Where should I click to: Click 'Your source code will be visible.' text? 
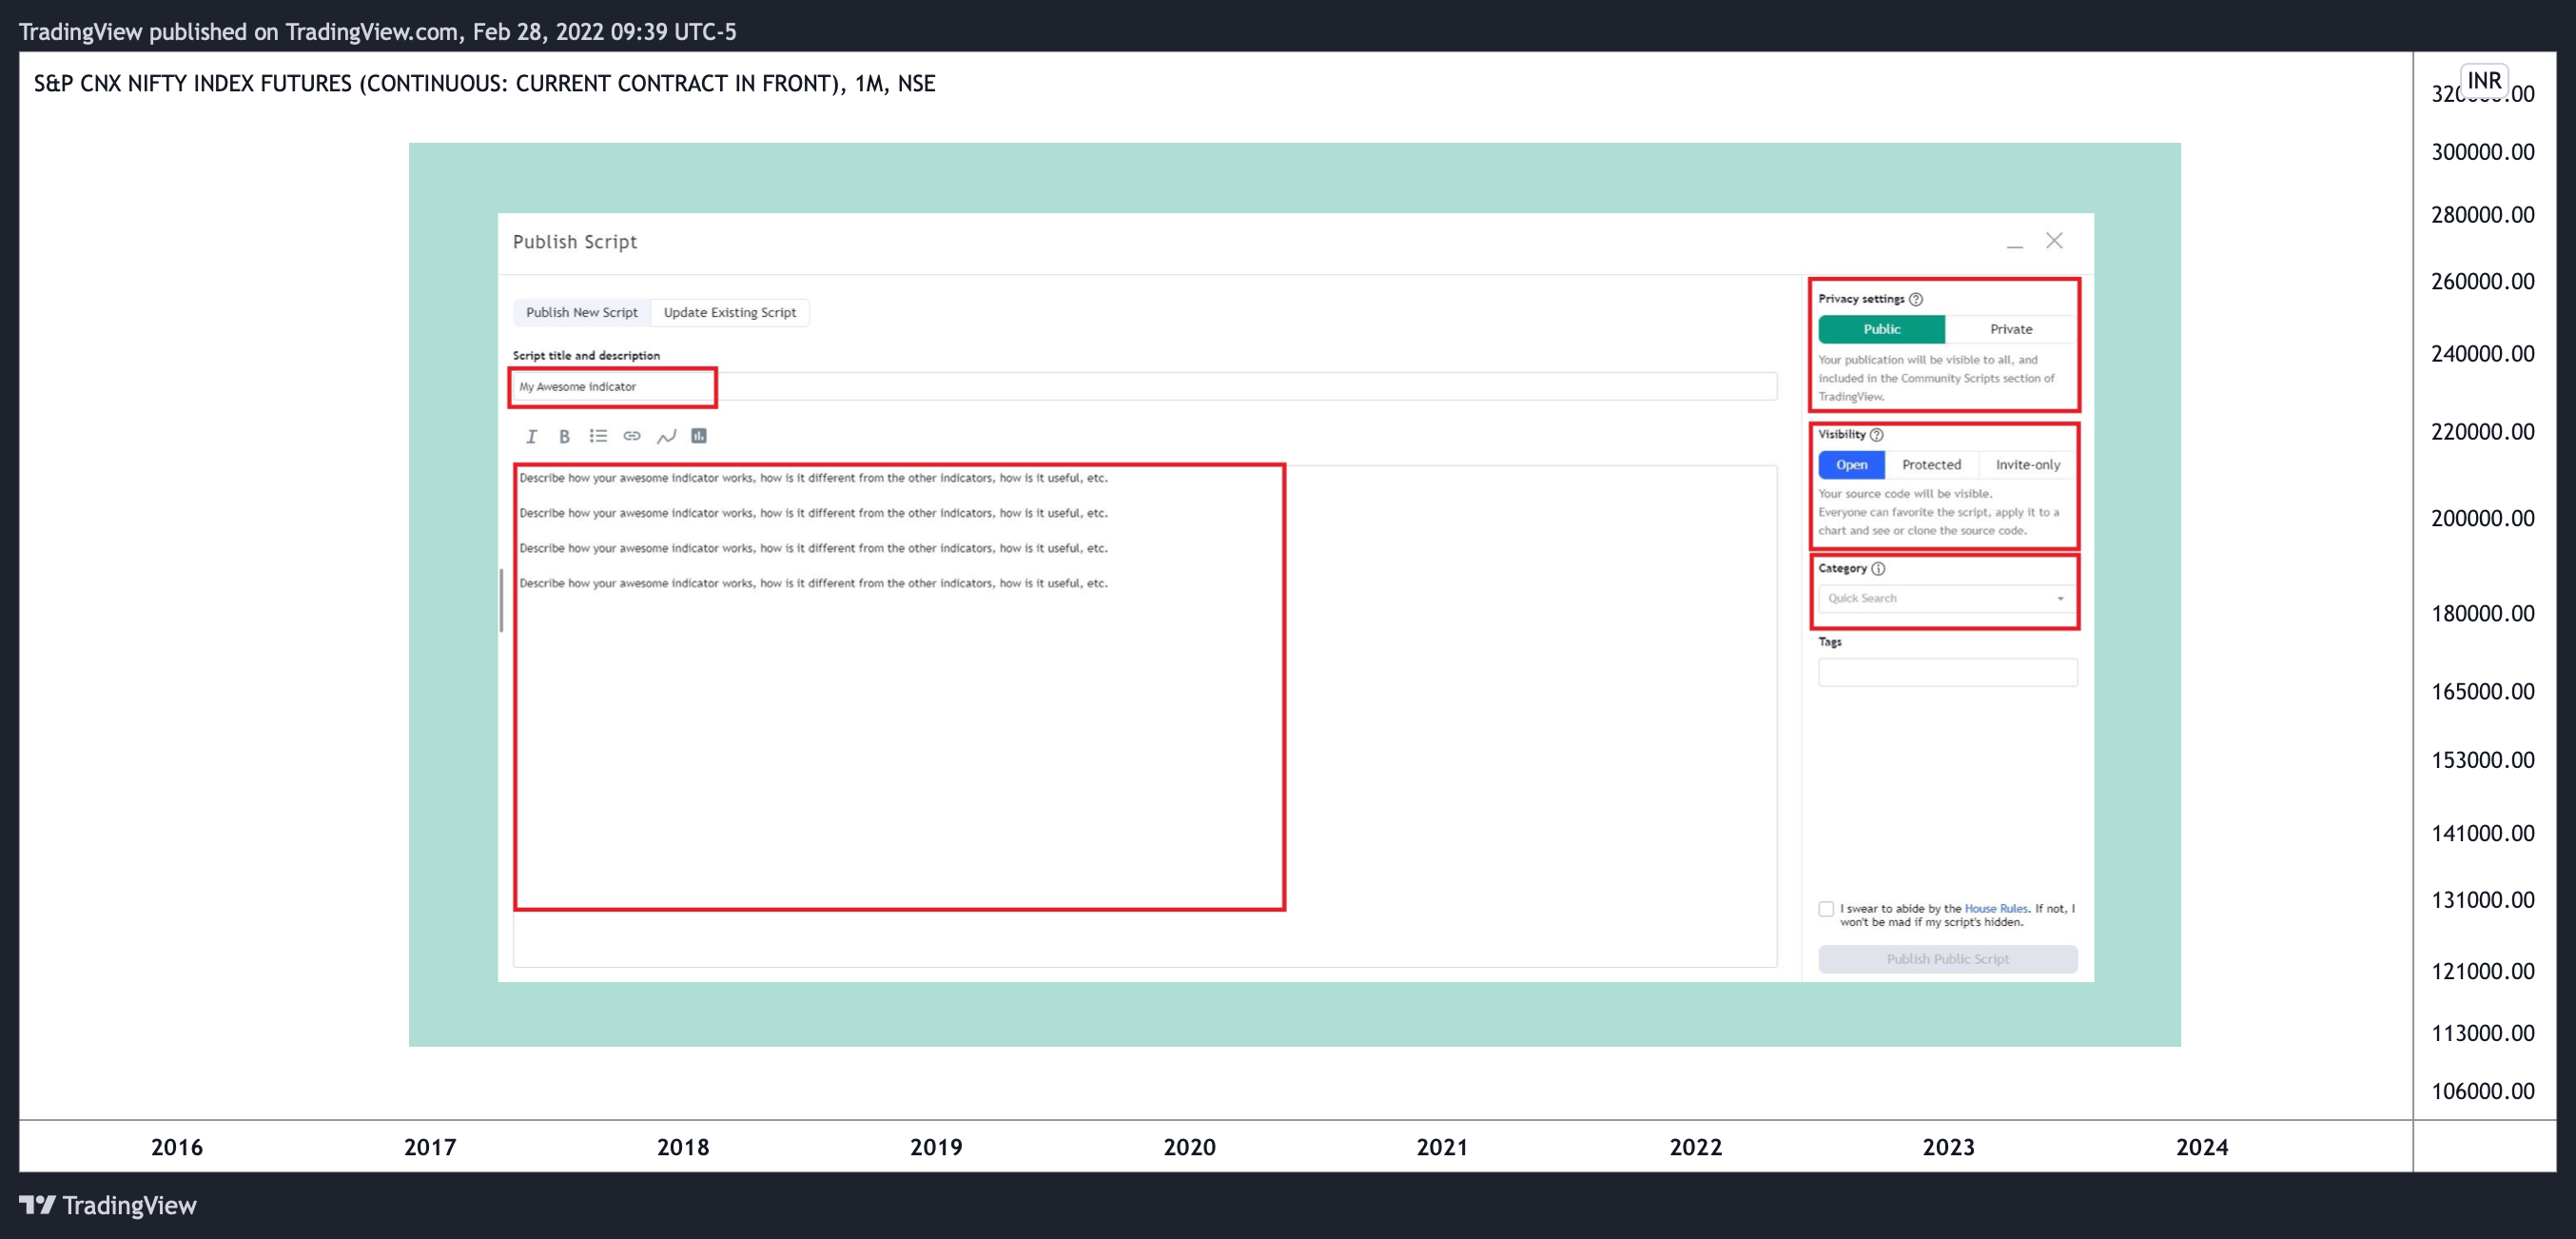pyautogui.click(x=1905, y=494)
